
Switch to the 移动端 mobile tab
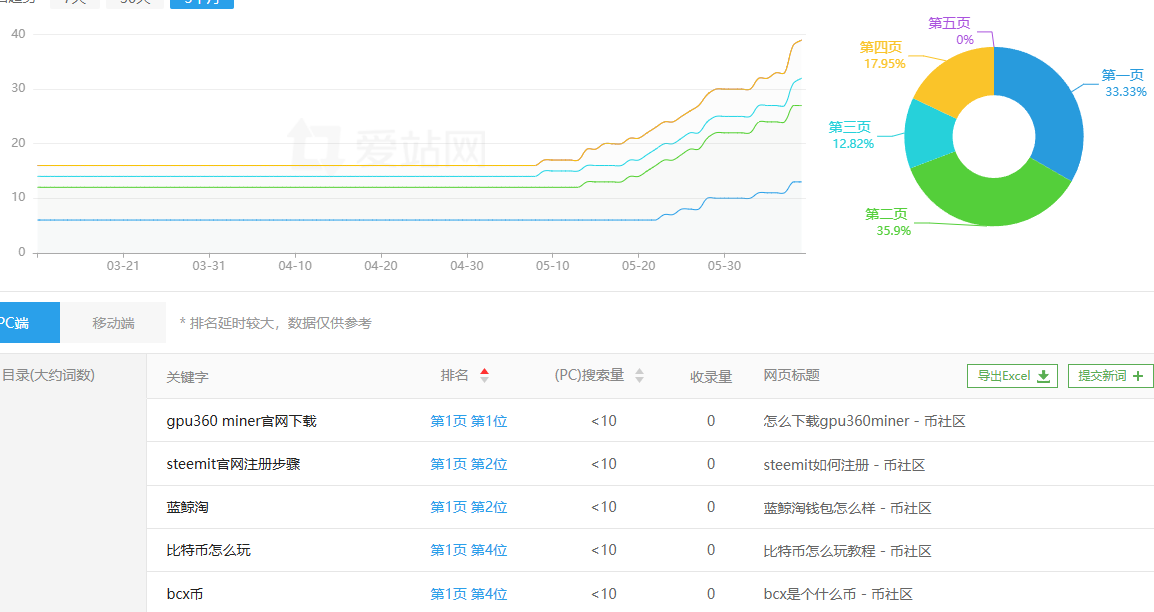(x=113, y=323)
